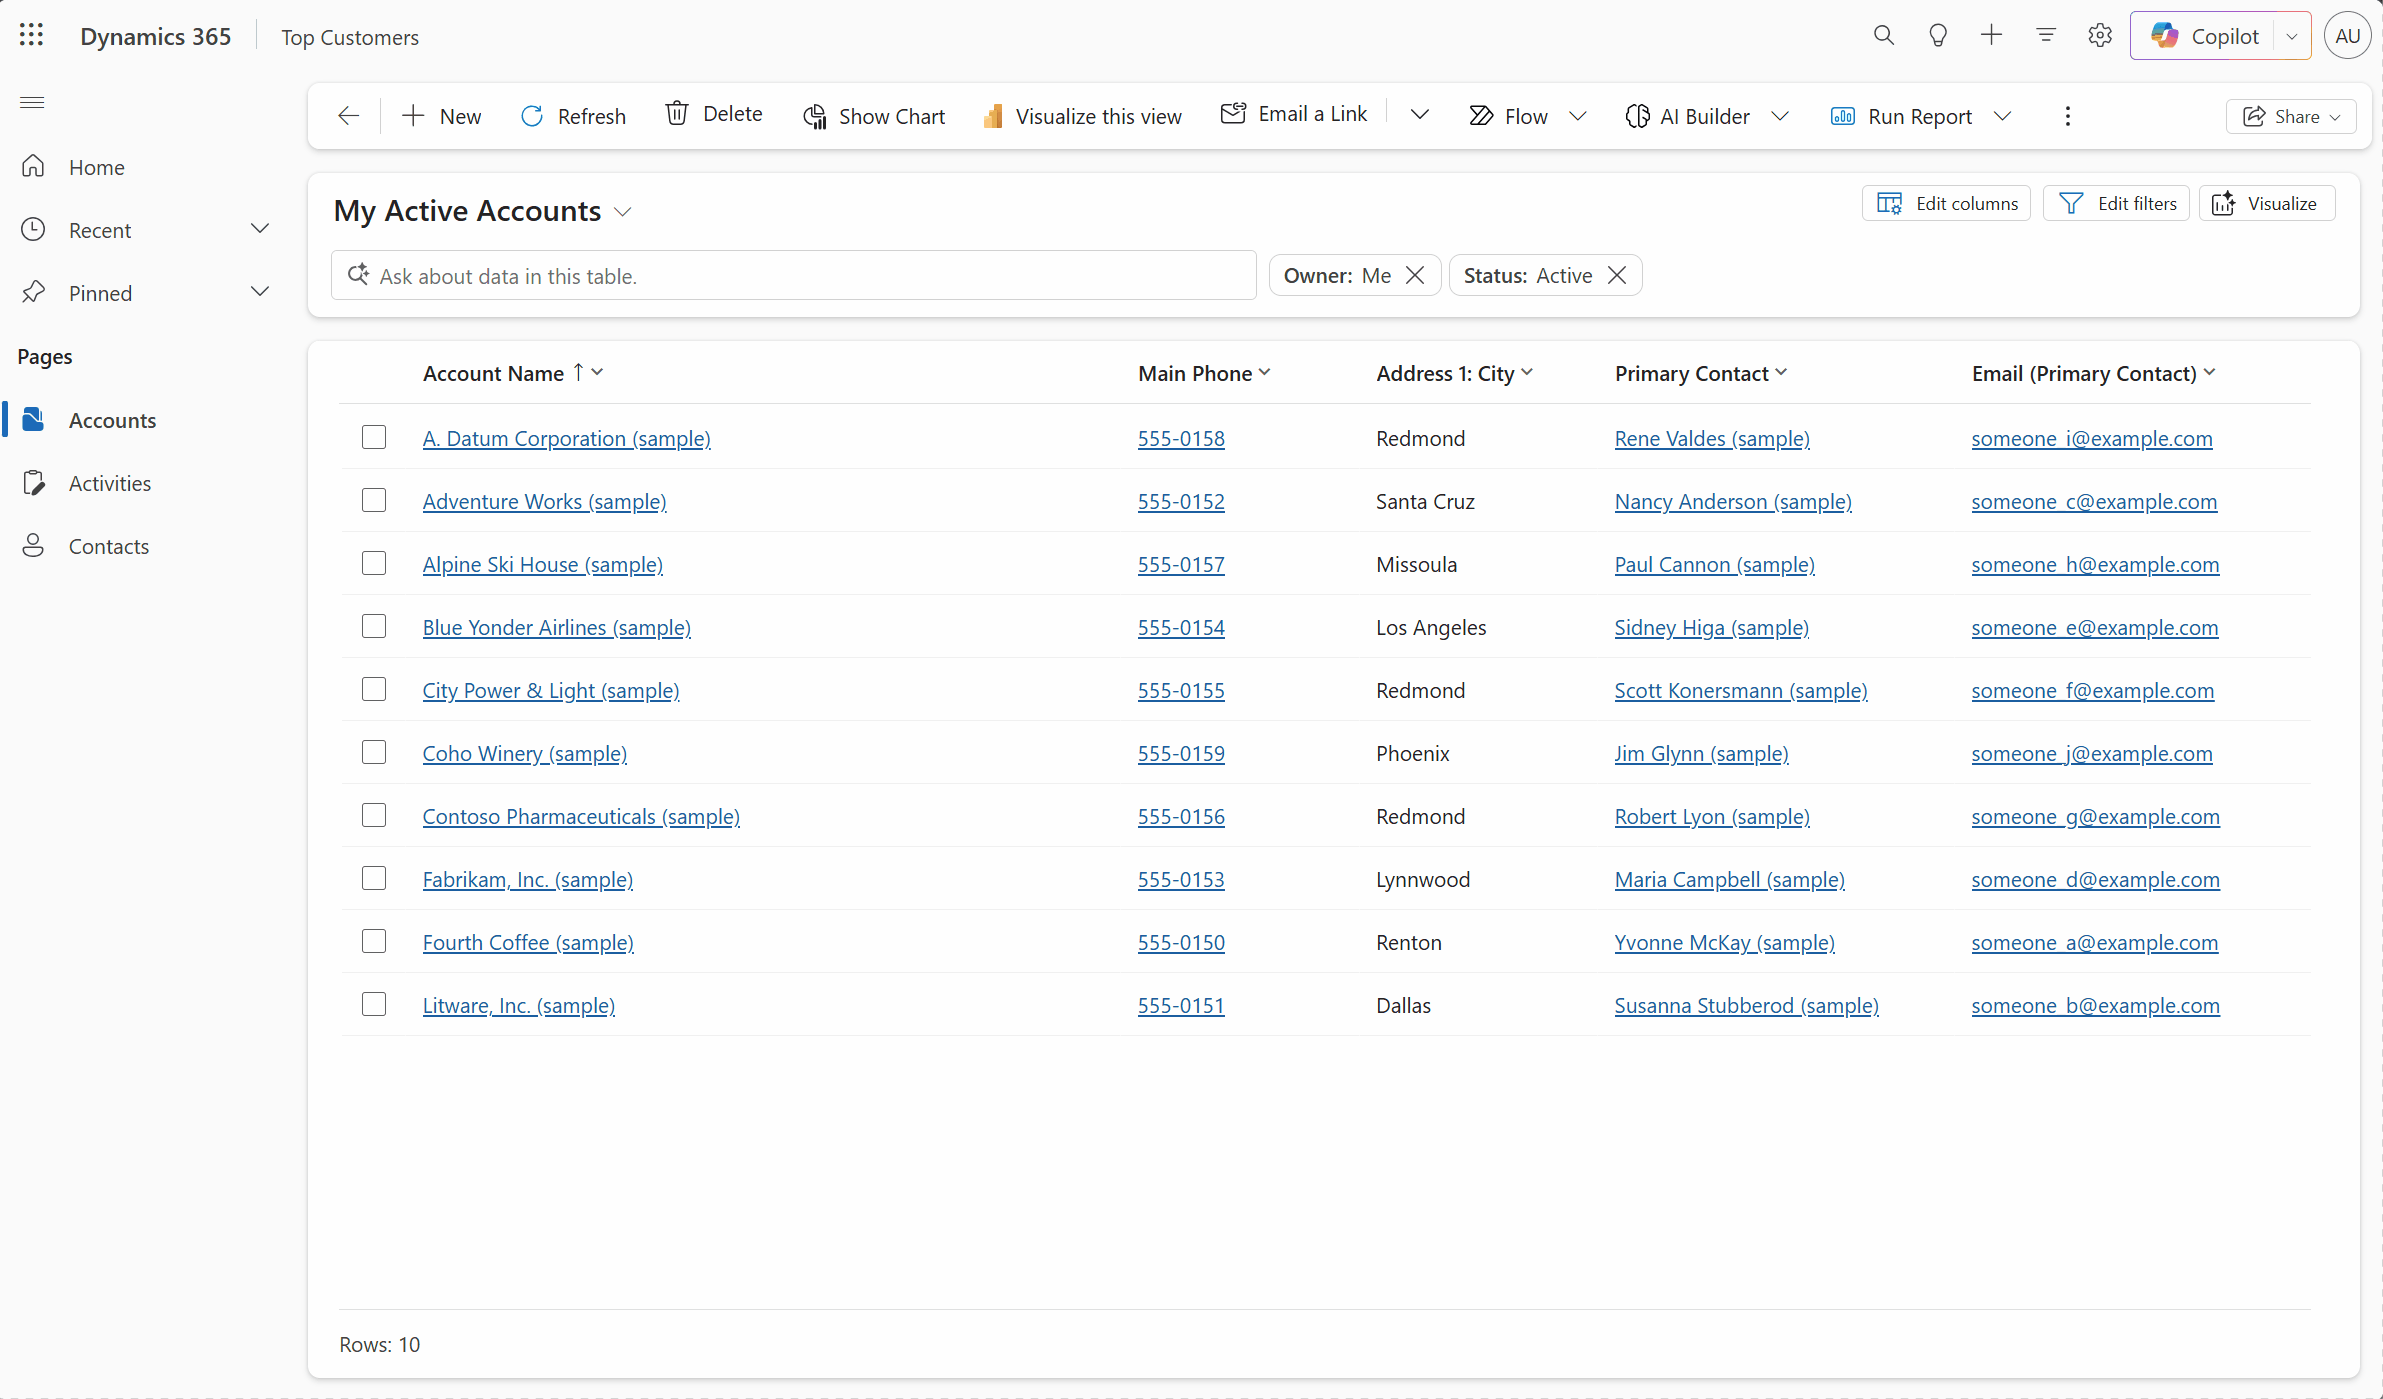Expand the Pinned section

(260, 292)
